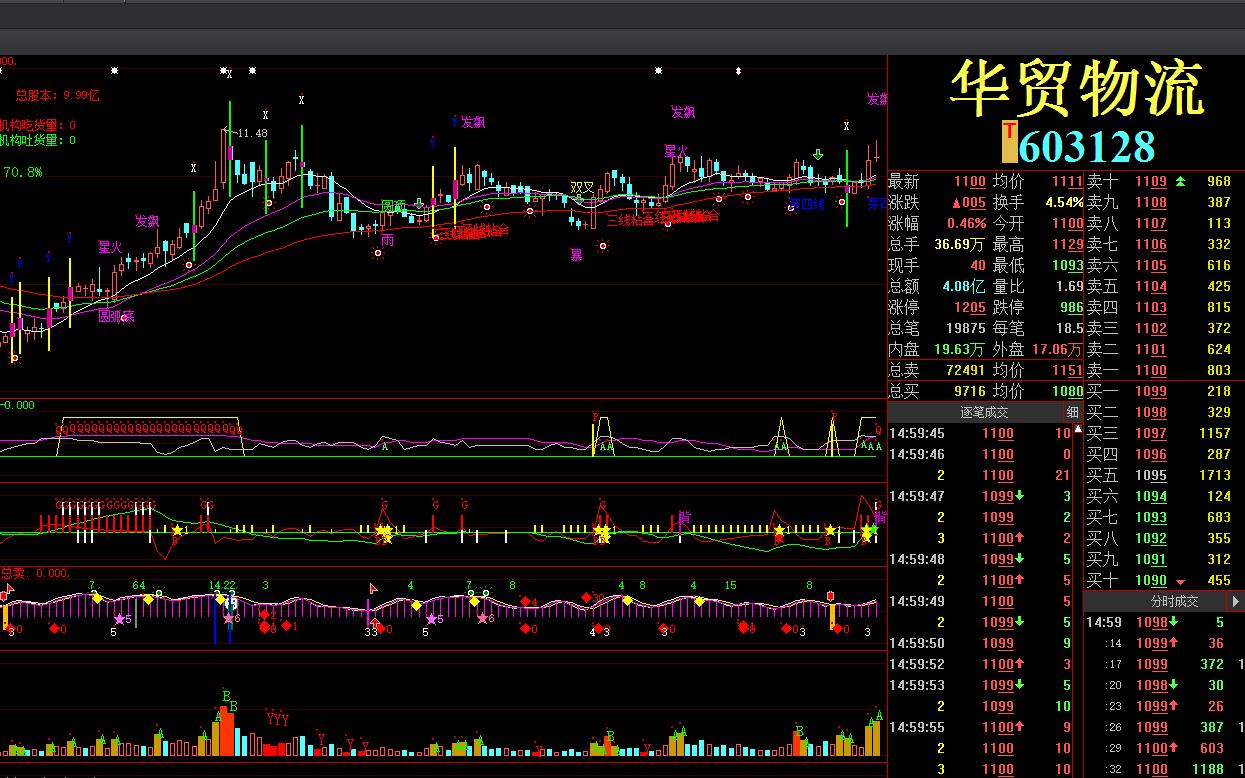Click the 卖十 volume 968
Viewport: 1245px width, 778px height.
(x=1218, y=181)
